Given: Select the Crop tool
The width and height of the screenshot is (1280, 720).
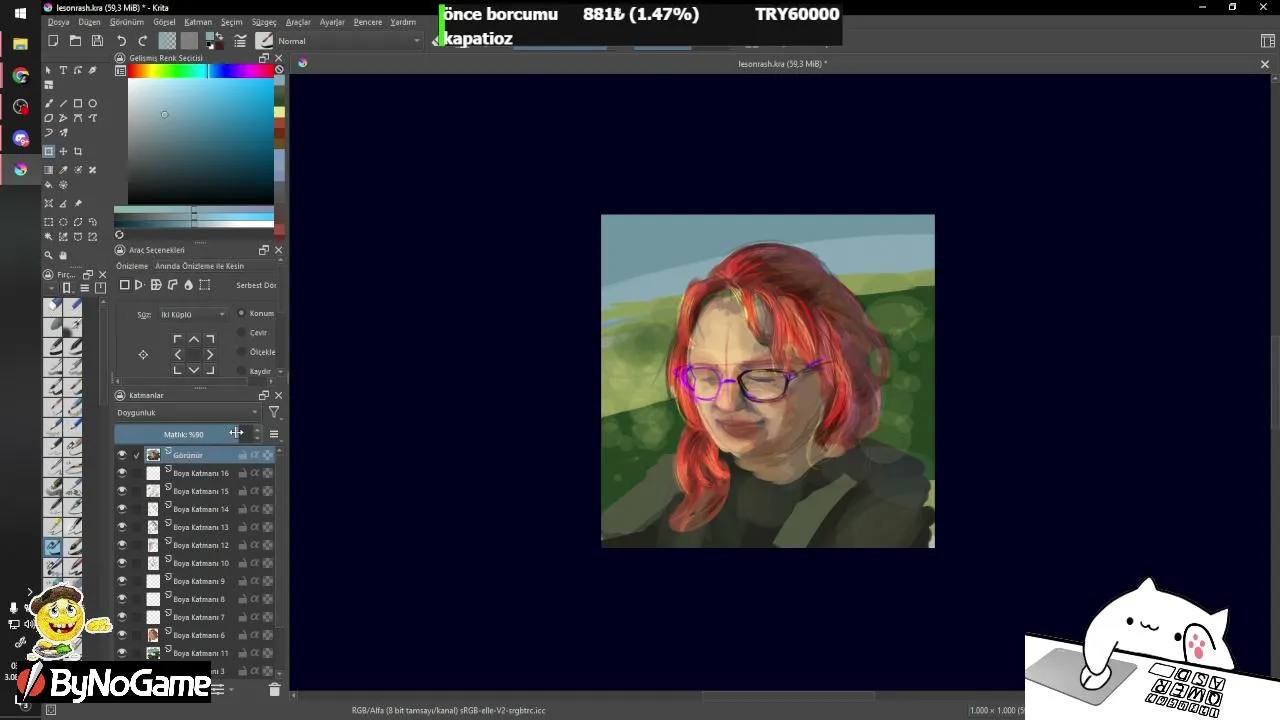Looking at the screenshot, I should [78, 151].
